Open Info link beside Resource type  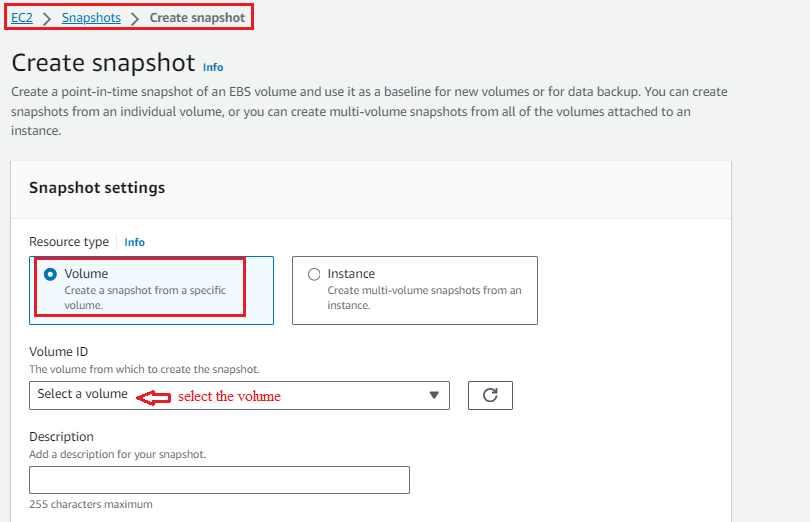coord(134,242)
